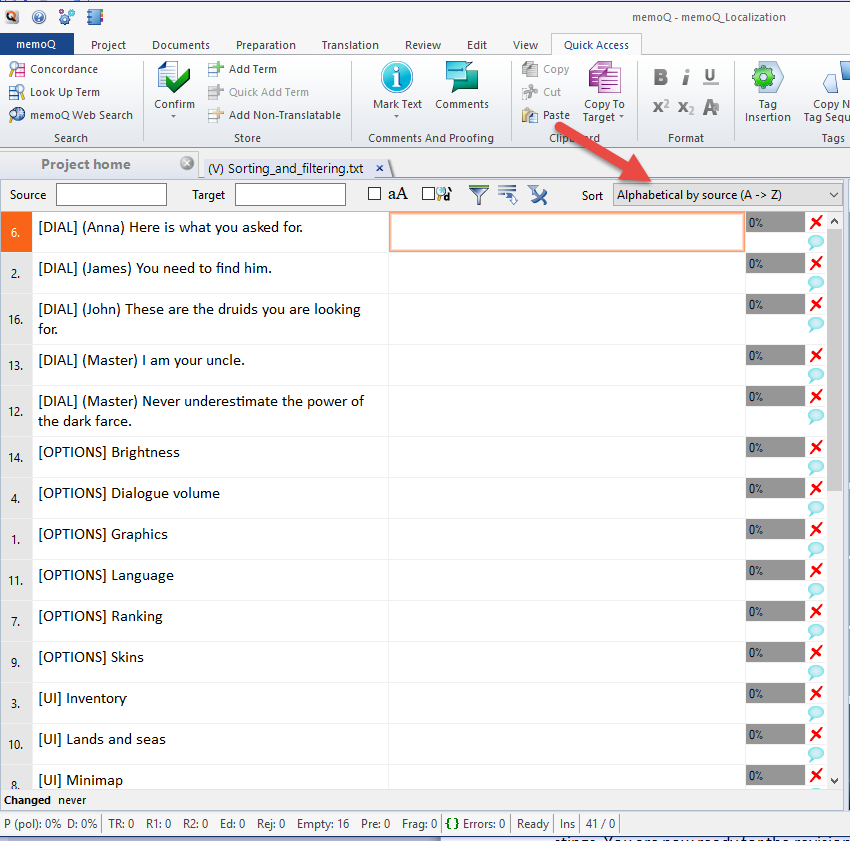The height and width of the screenshot is (841, 850).
Task: Open the help icon in title bar
Action: click(x=38, y=17)
